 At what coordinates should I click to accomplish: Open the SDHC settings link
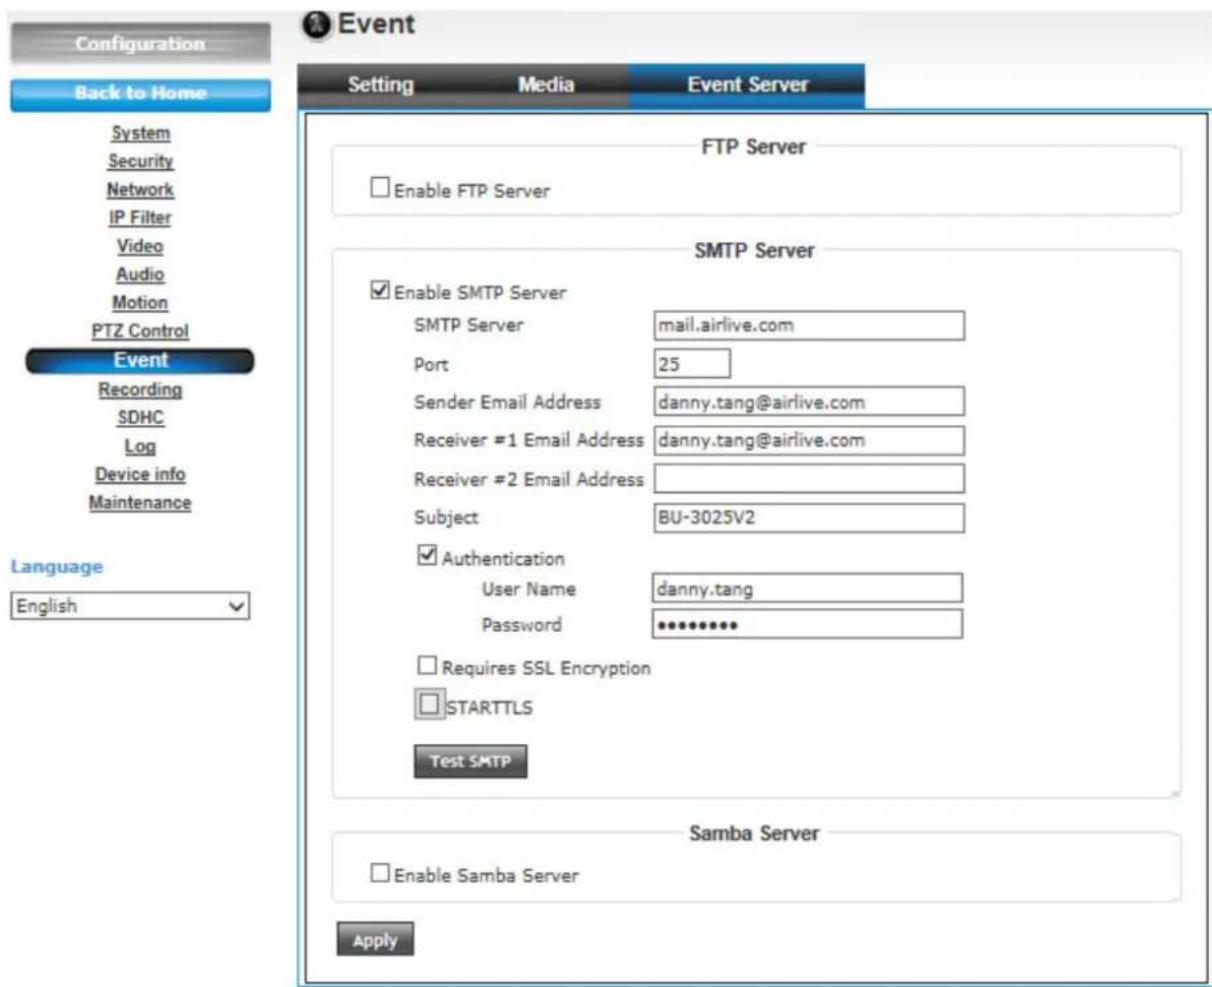pyautogui.click(x=140, y=418)
